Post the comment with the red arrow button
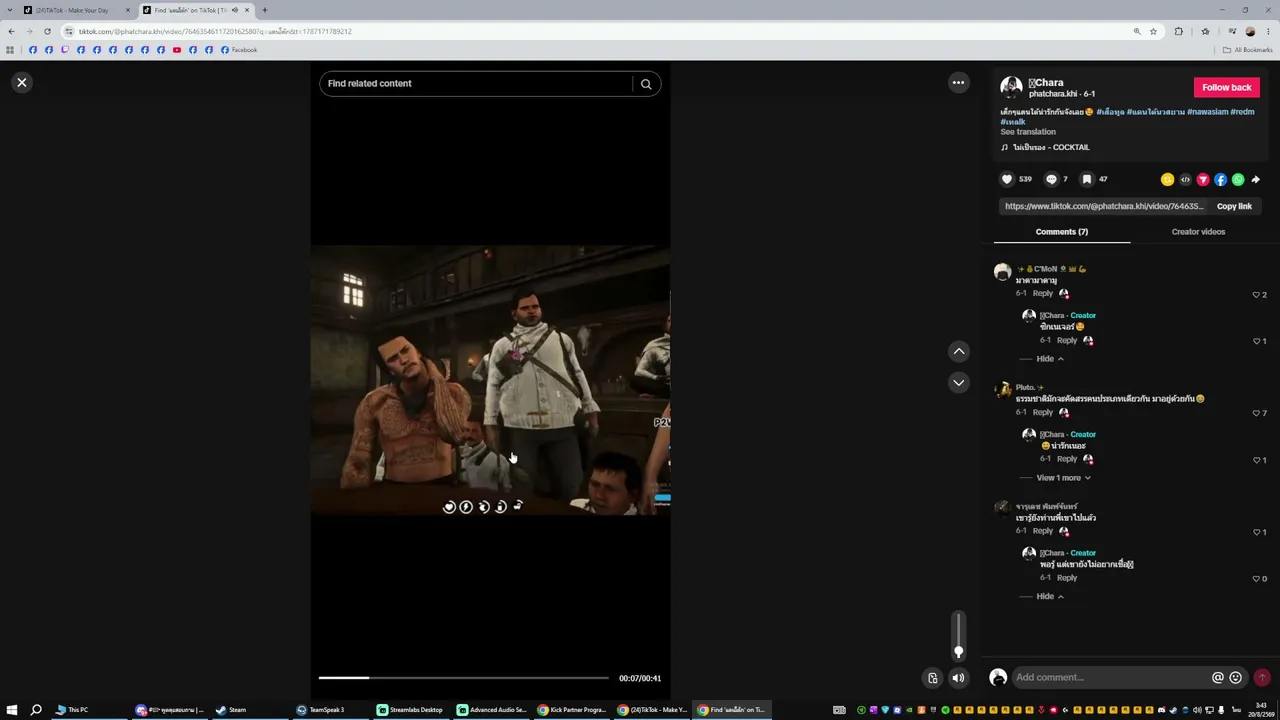1280x720 pixels. coord(1262,678)
